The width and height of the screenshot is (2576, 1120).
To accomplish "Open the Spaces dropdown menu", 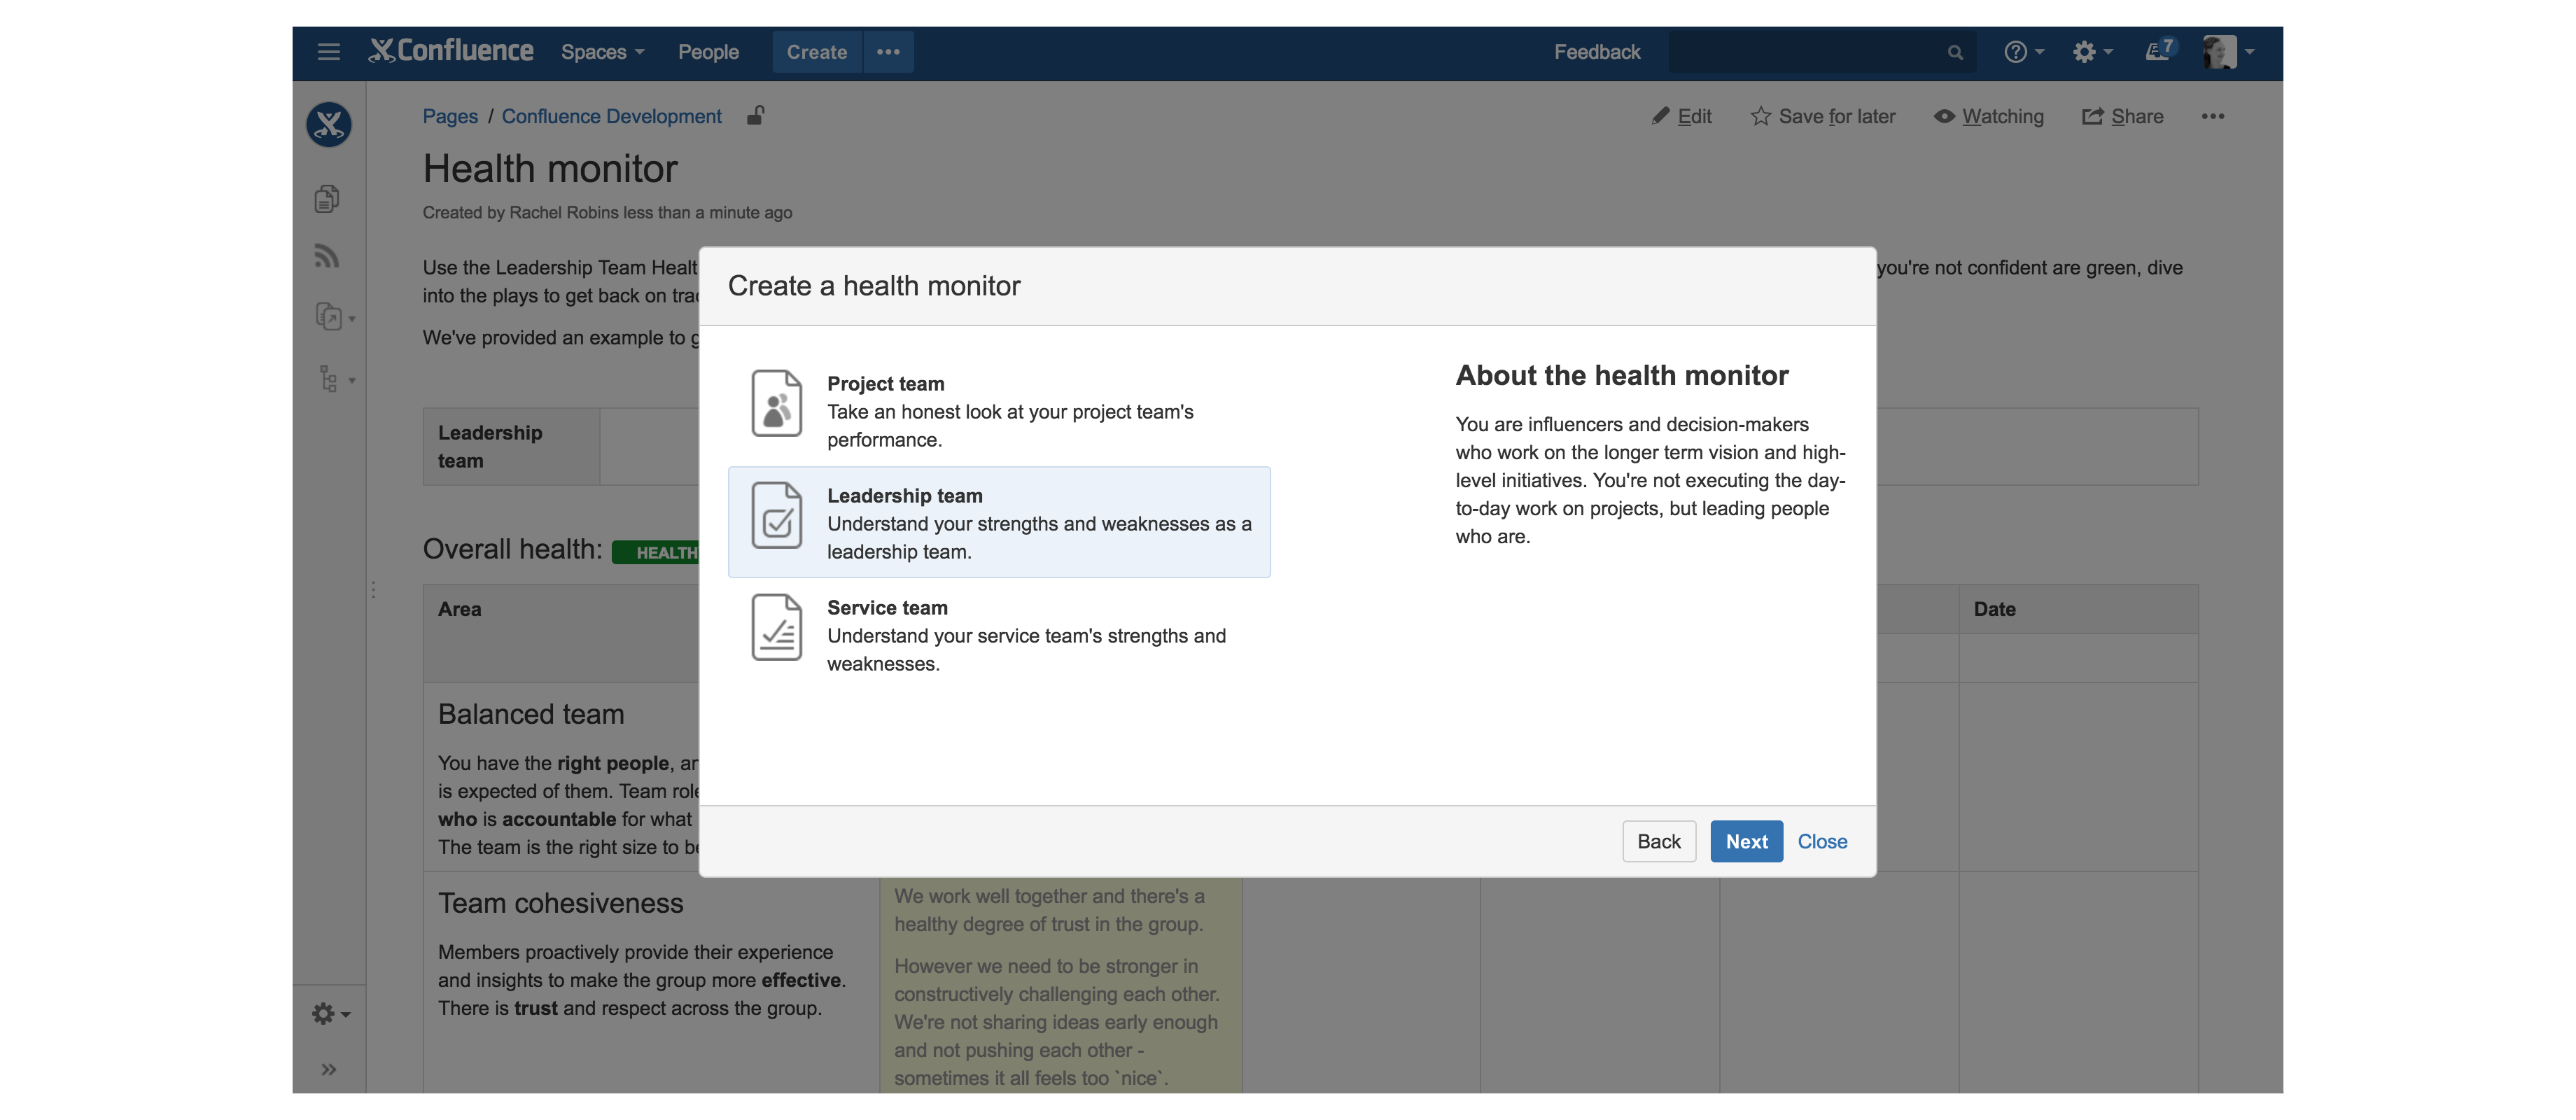I will [602, 52].
